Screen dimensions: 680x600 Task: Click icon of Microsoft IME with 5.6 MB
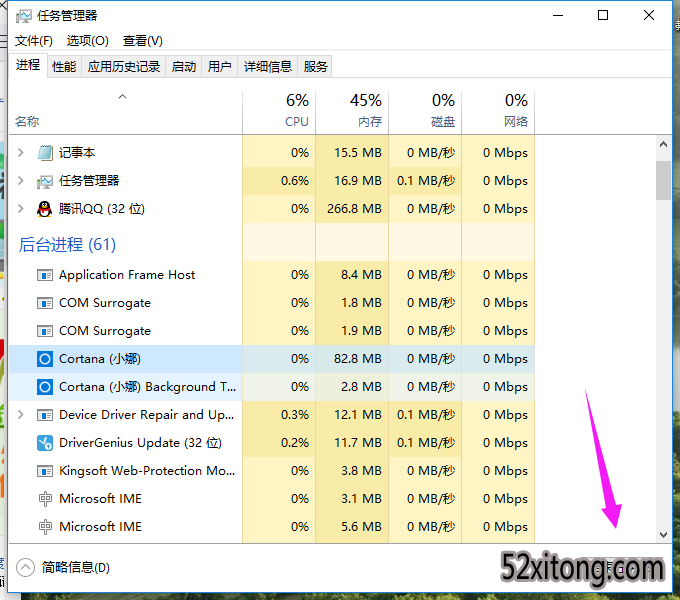point(45,527)
